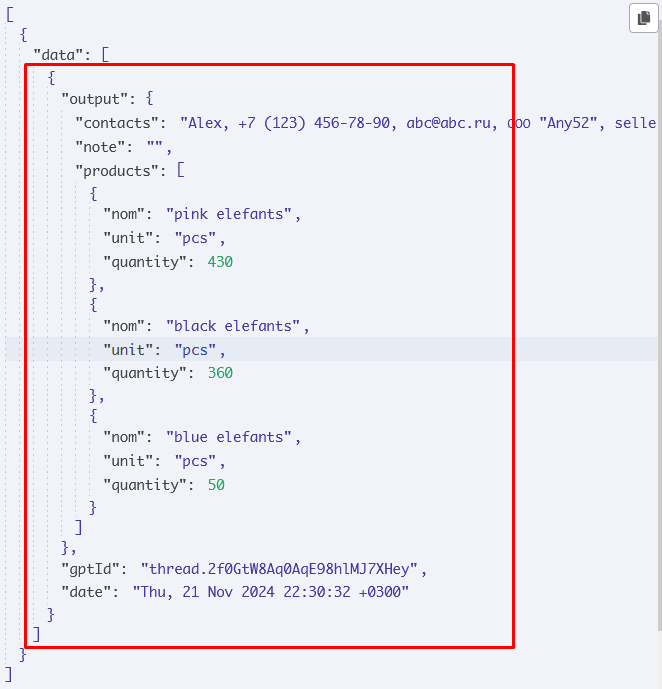
Task: Select the contacts string value starting with Alex
Action: (x=418, y=123)
